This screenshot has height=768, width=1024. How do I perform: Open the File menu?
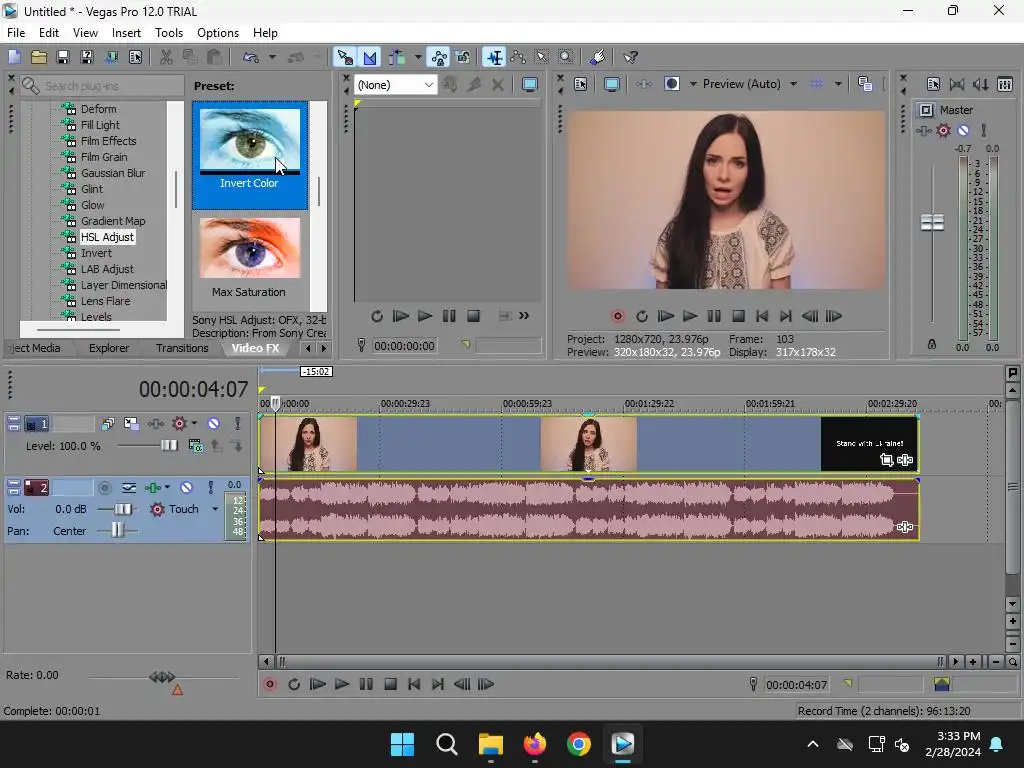(16, 33)
